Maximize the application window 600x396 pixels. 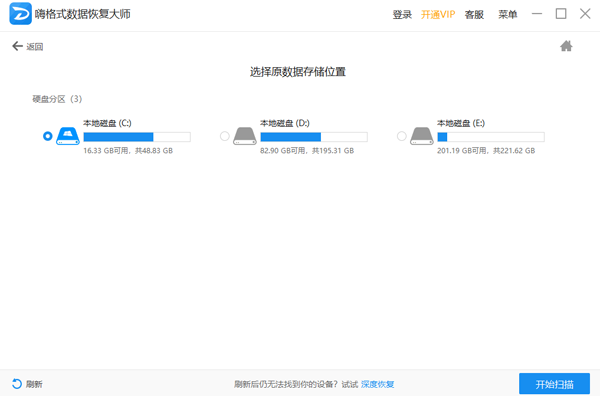[x=561, y=14]
